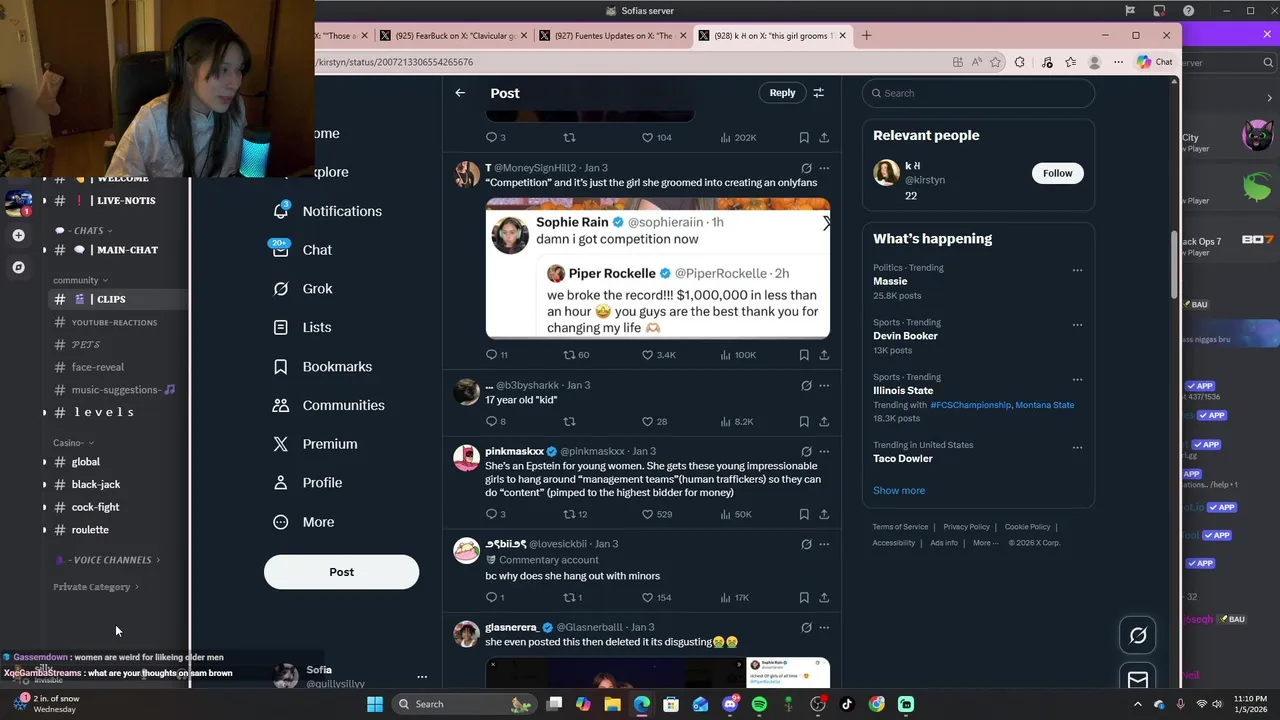Viewport: 1280px width, 720px height.
Task: Open Profile in X sidebar
Action: 308,483
